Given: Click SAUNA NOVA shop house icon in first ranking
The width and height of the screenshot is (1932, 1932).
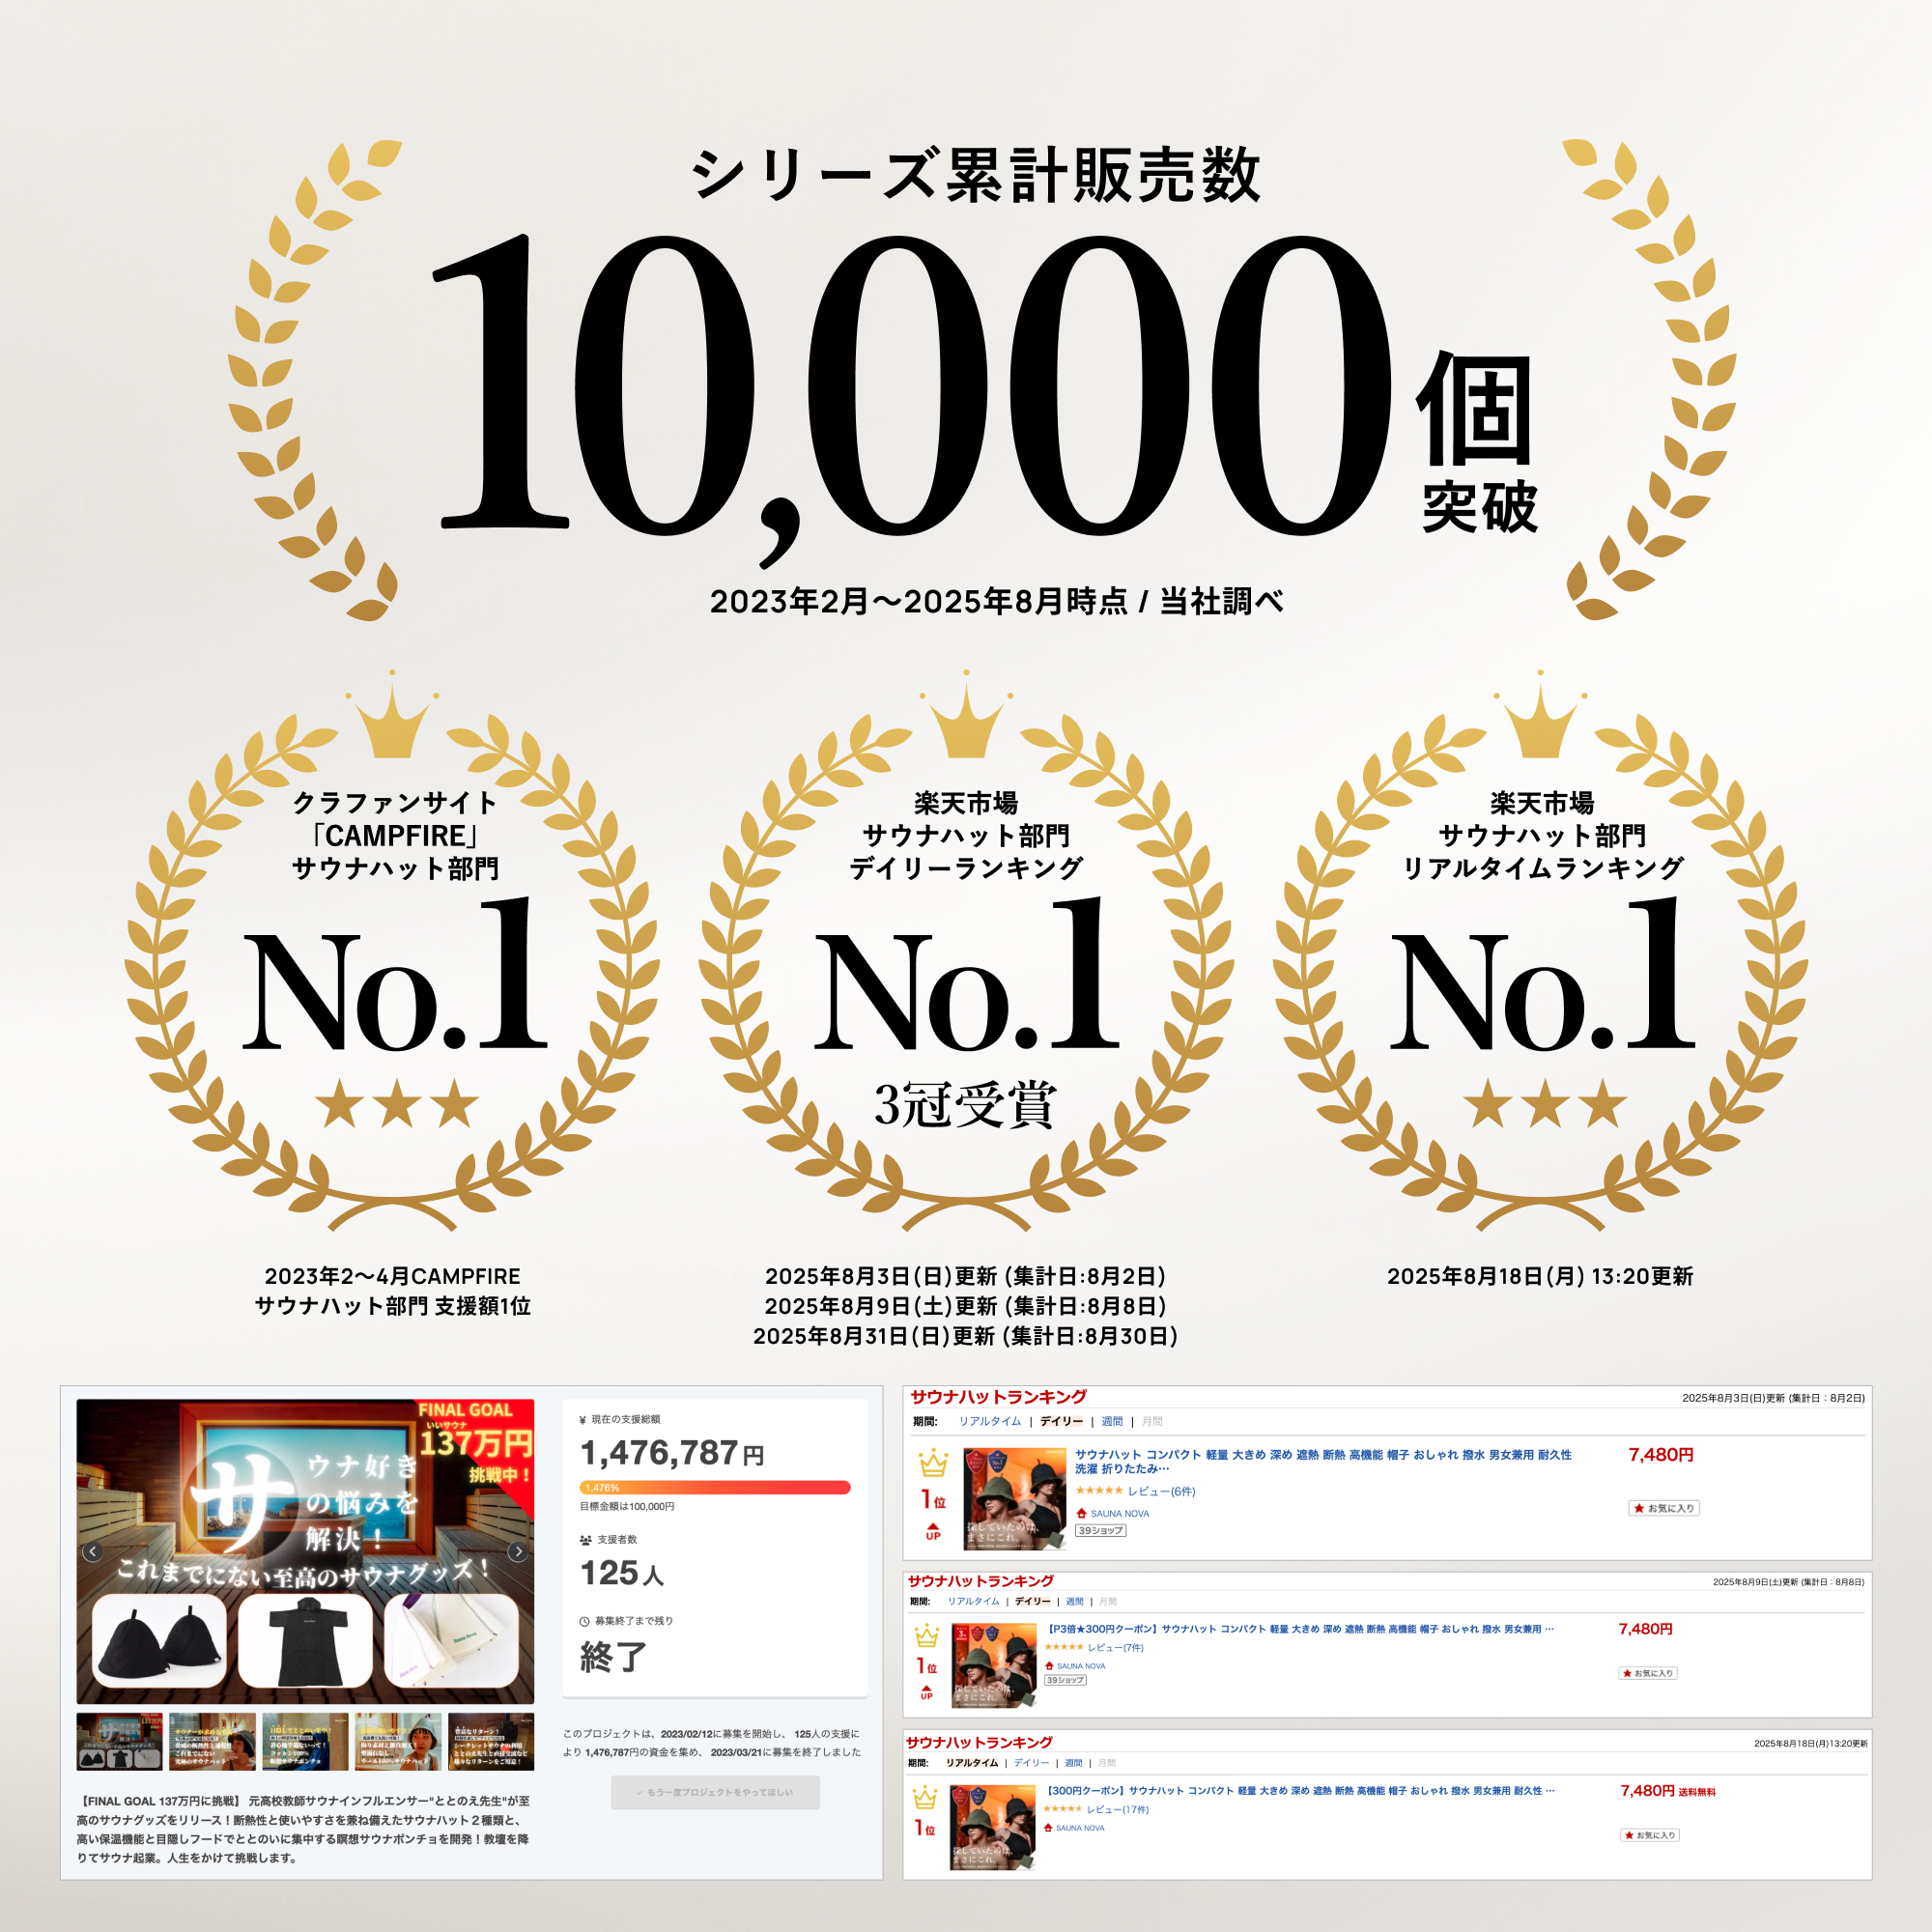Looking at the screenshot, I should tap(1081, 1513).
